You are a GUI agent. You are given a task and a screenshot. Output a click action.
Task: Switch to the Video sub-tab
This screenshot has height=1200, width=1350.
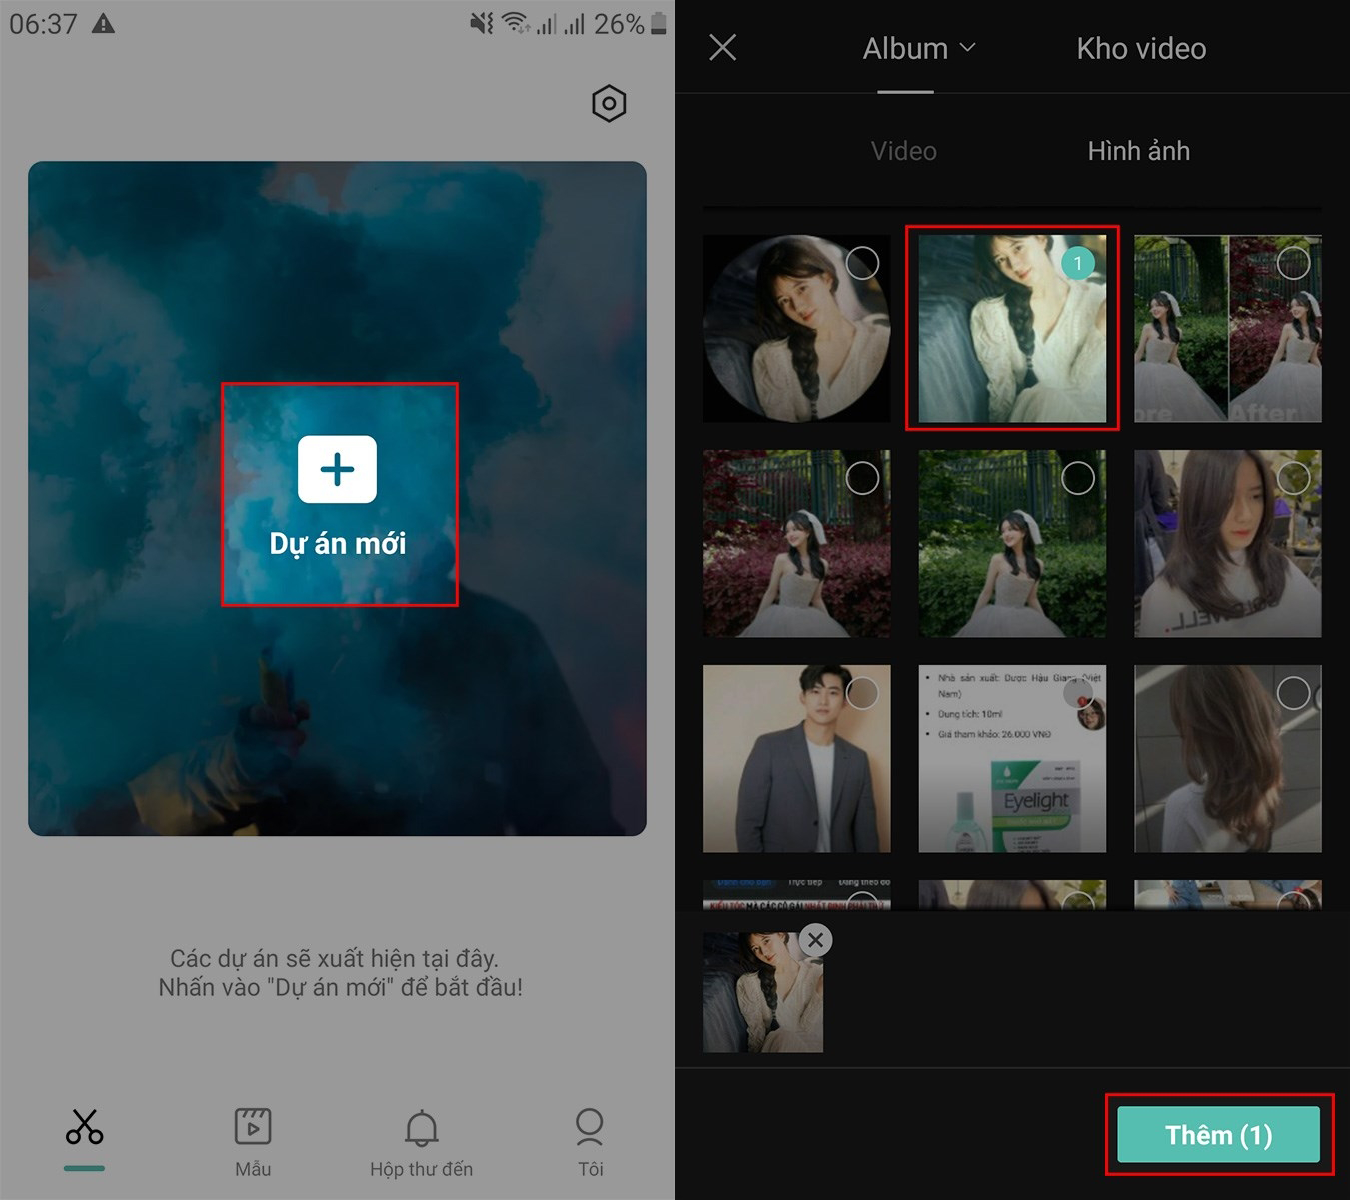(x=903, y=151)
